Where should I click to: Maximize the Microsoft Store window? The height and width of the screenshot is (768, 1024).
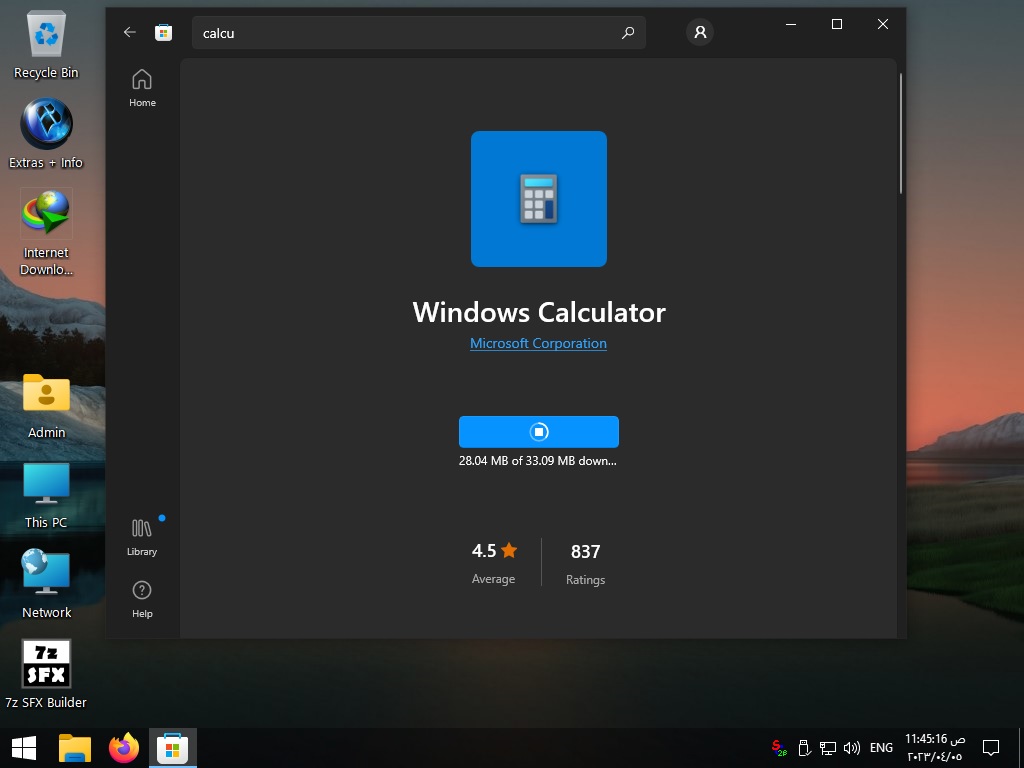click(837, 24)
